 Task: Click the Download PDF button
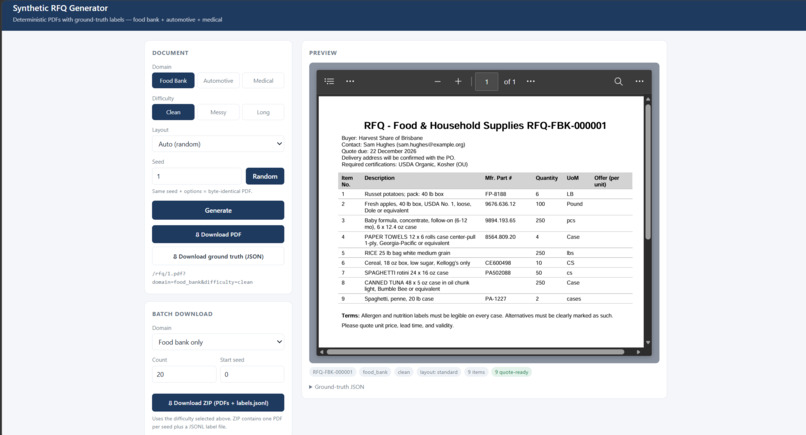218,234
